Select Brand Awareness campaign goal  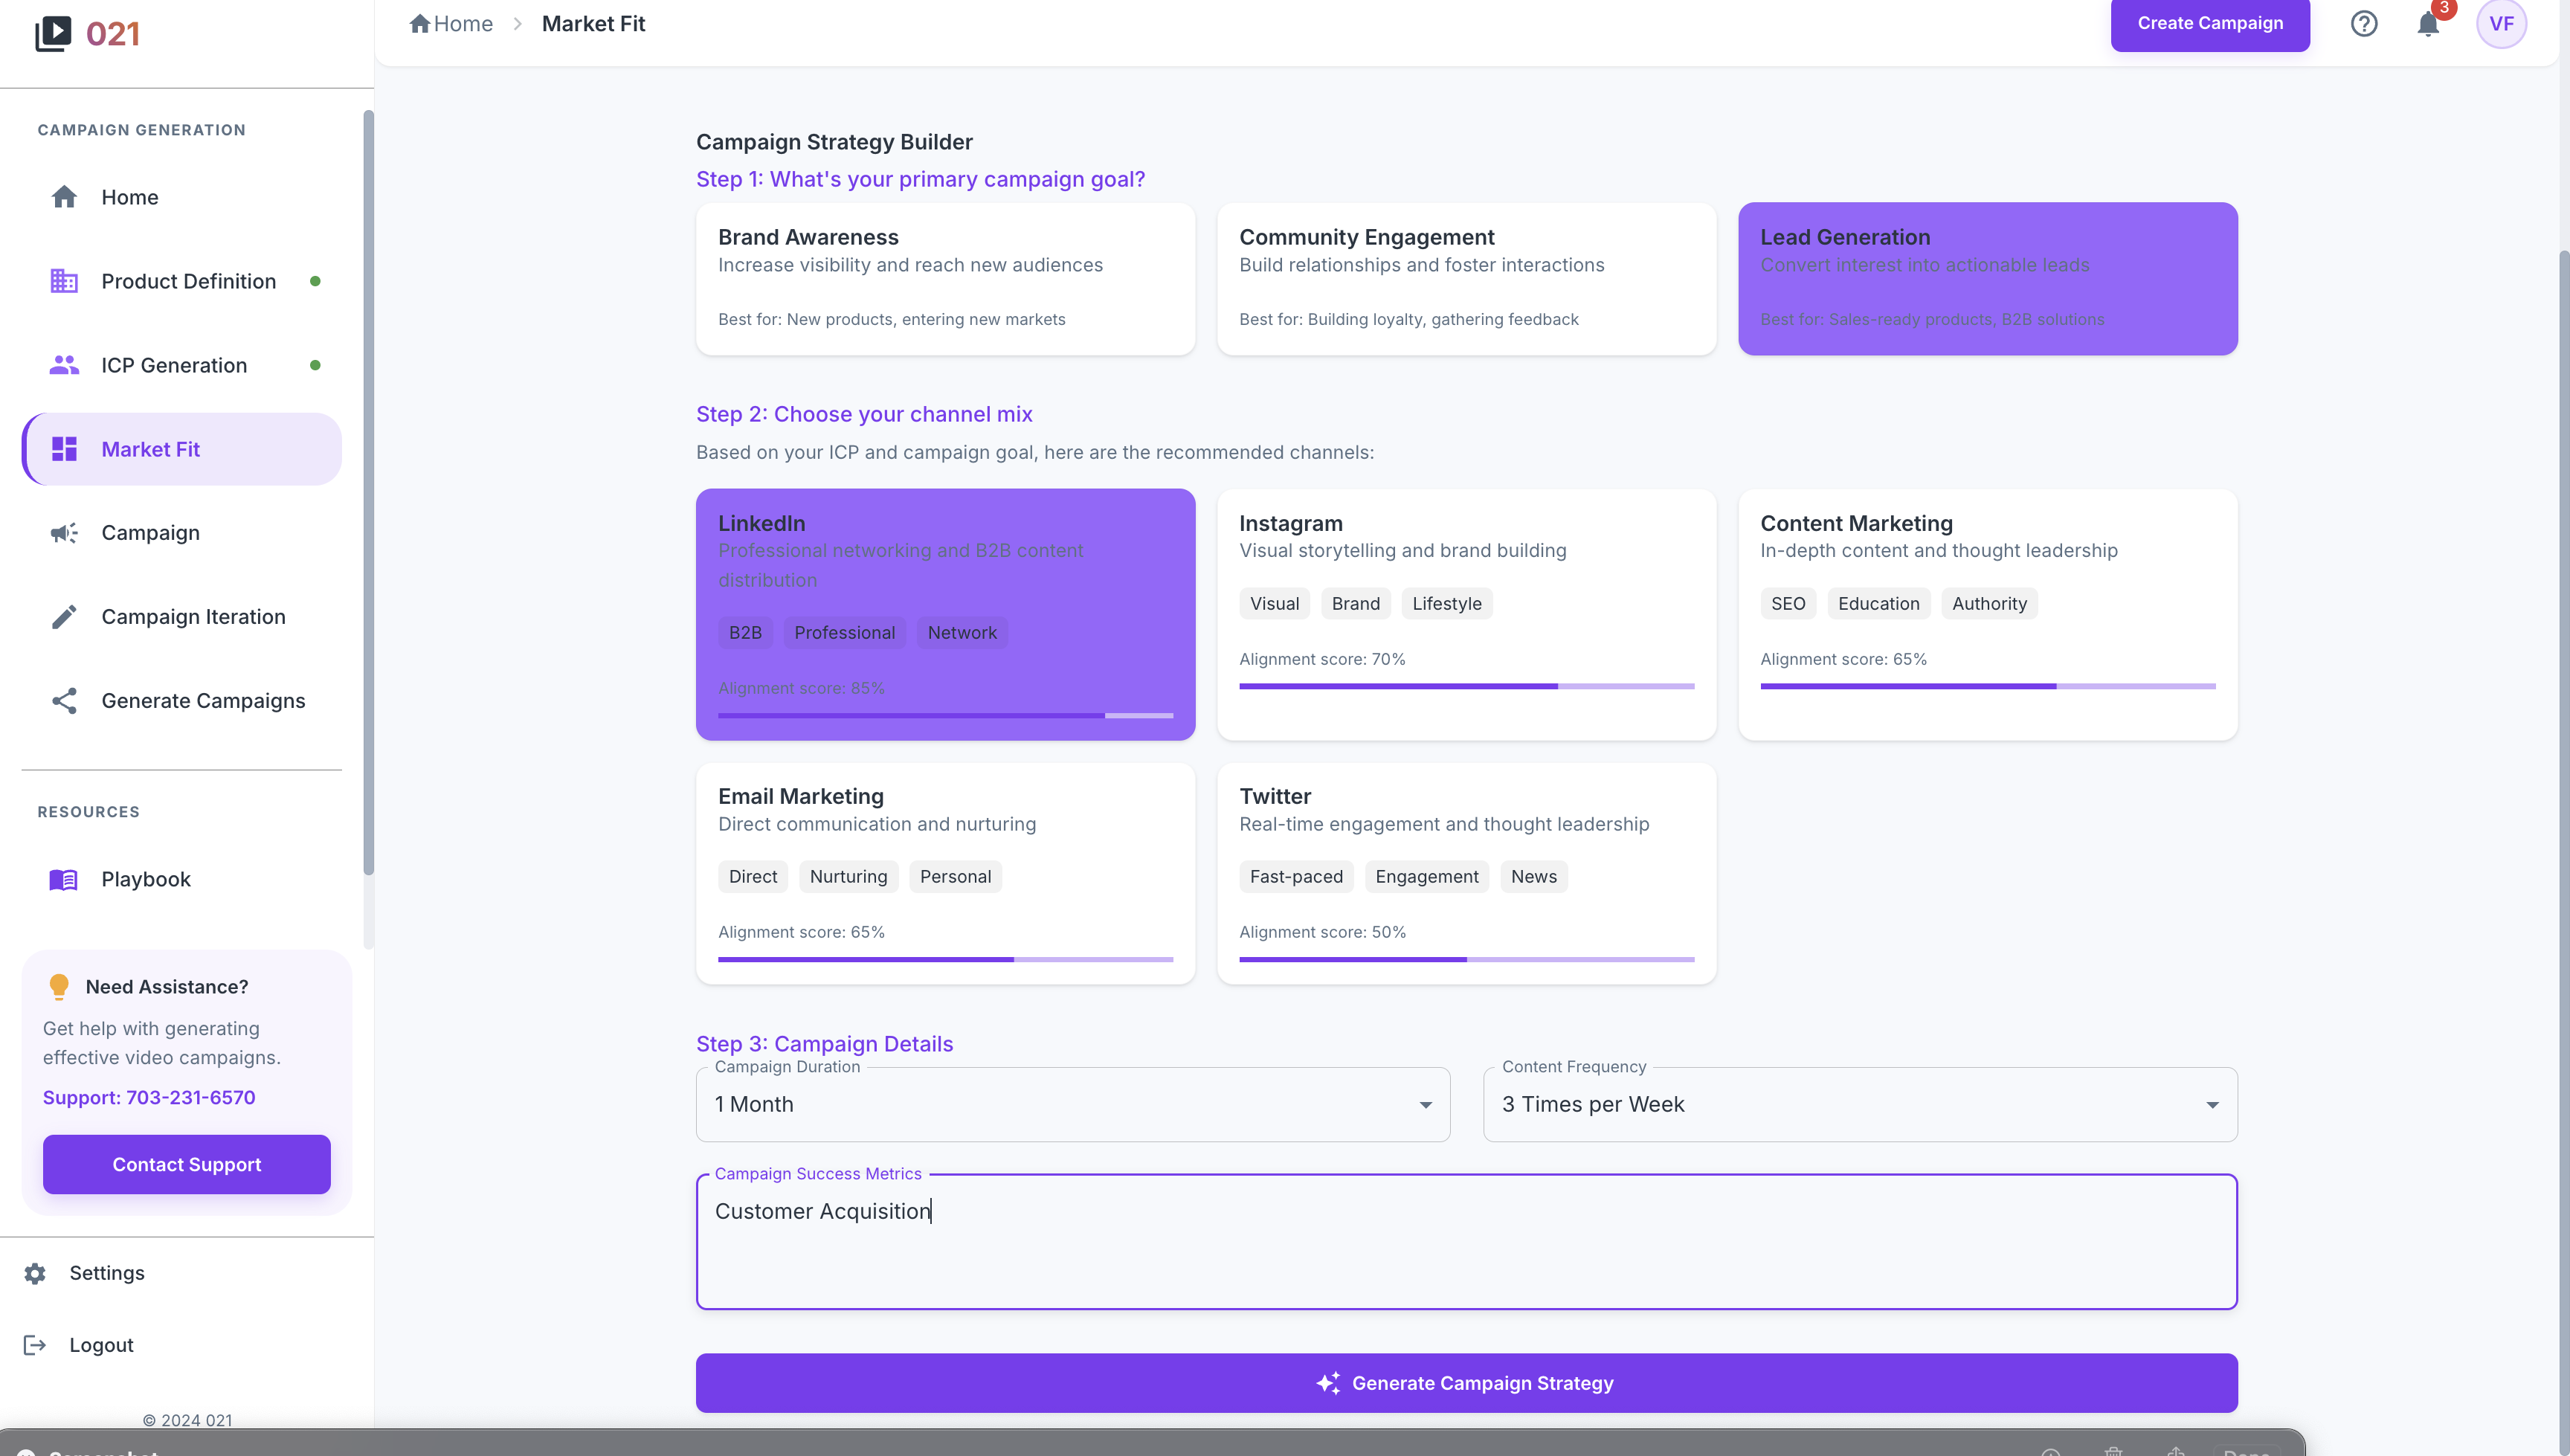[945, 278]
